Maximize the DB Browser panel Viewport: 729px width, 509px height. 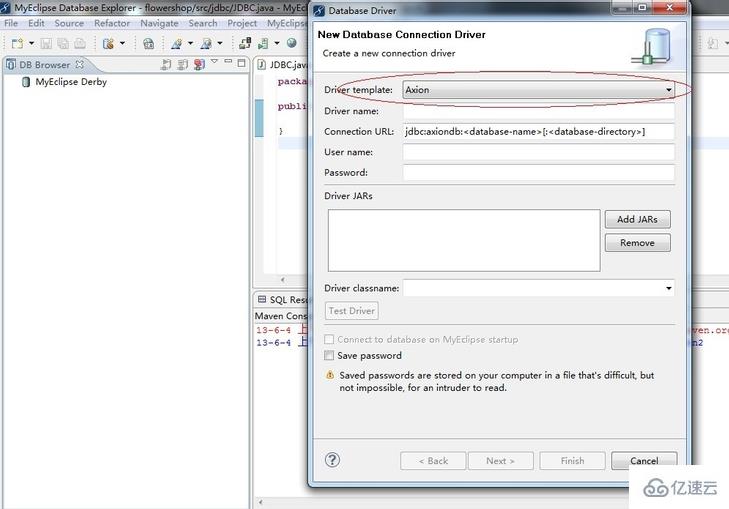pyautogui.click(x=241, y=63)
